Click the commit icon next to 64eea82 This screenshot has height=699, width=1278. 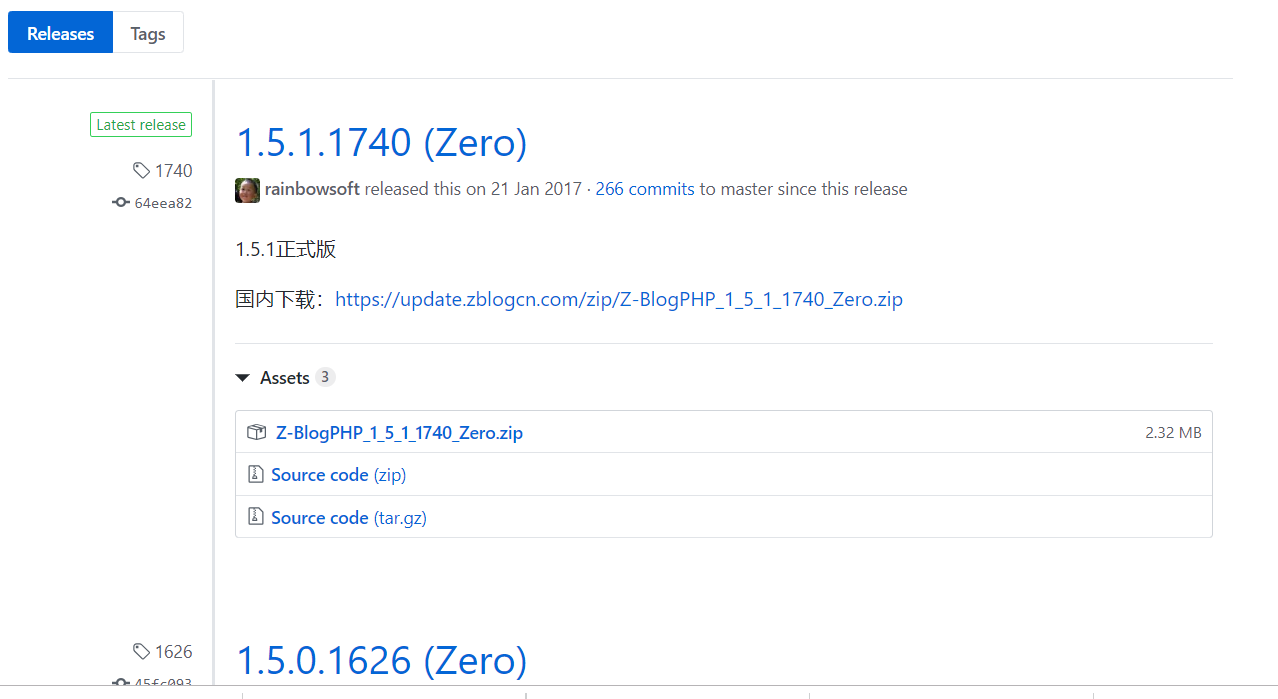point(121,203)
